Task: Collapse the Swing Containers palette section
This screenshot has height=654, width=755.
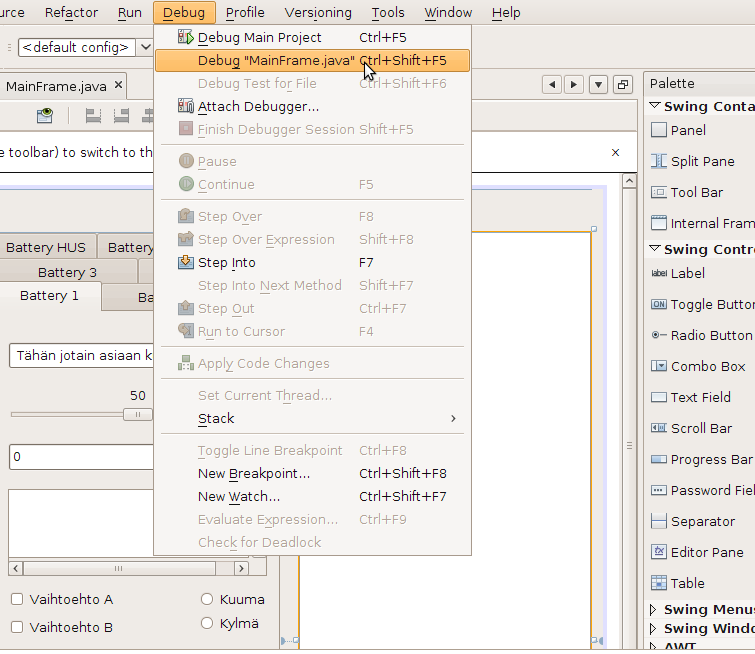Action: point(654,105)
